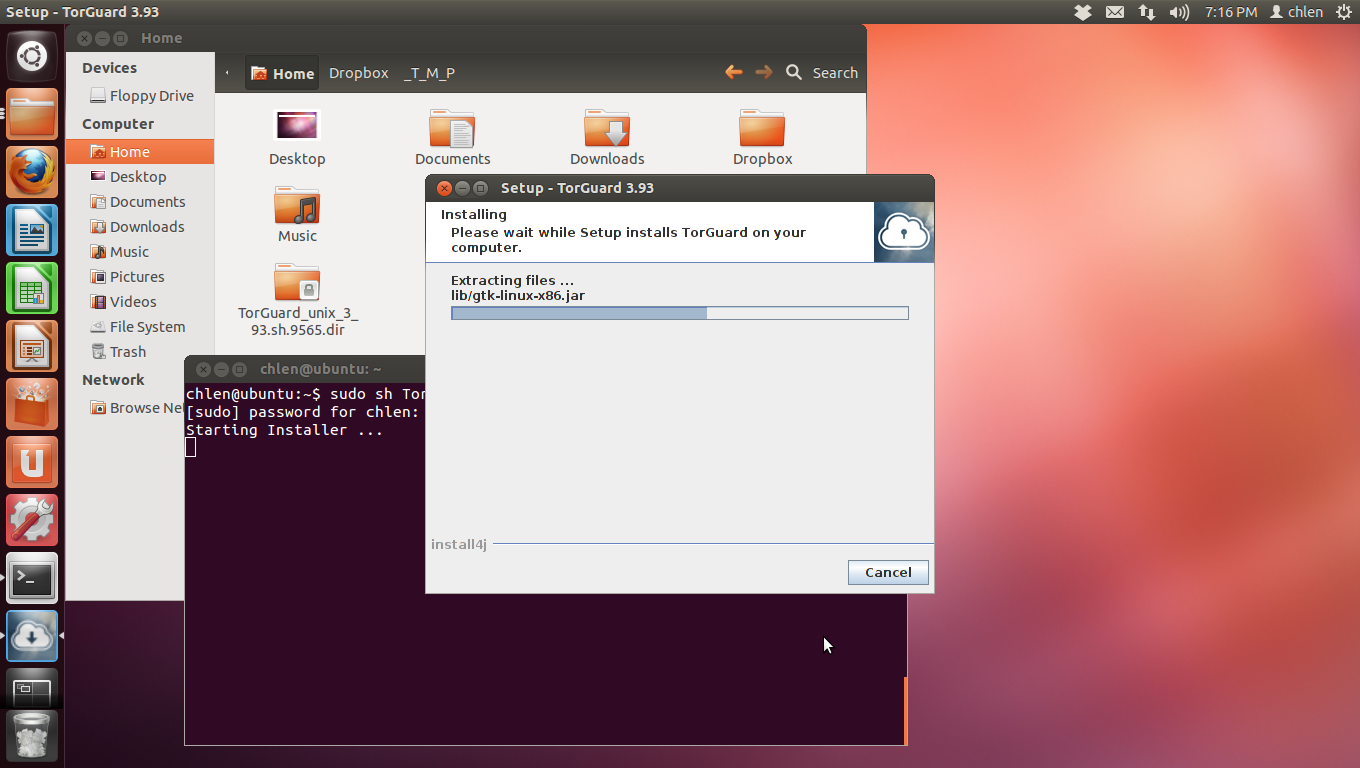Select Home in sidebar

coord(140,152)
